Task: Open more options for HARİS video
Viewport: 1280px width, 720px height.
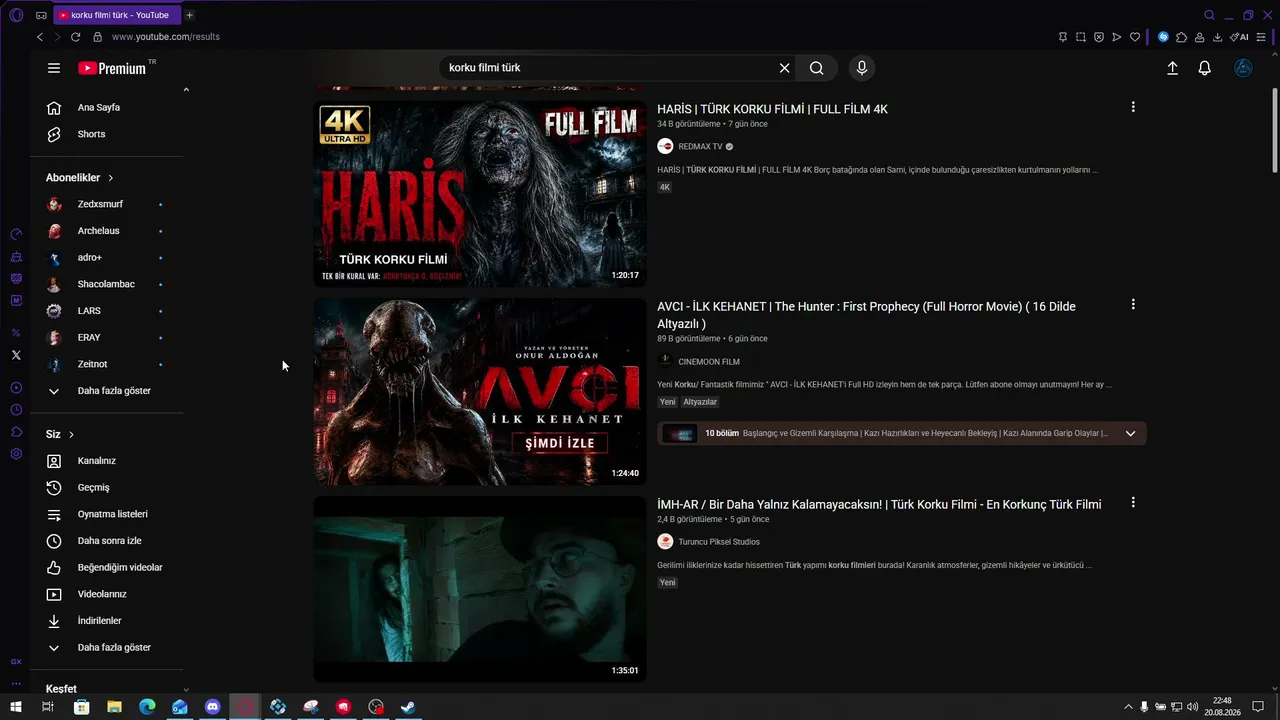Action: pyautogui.click(x=1133, y=107)
